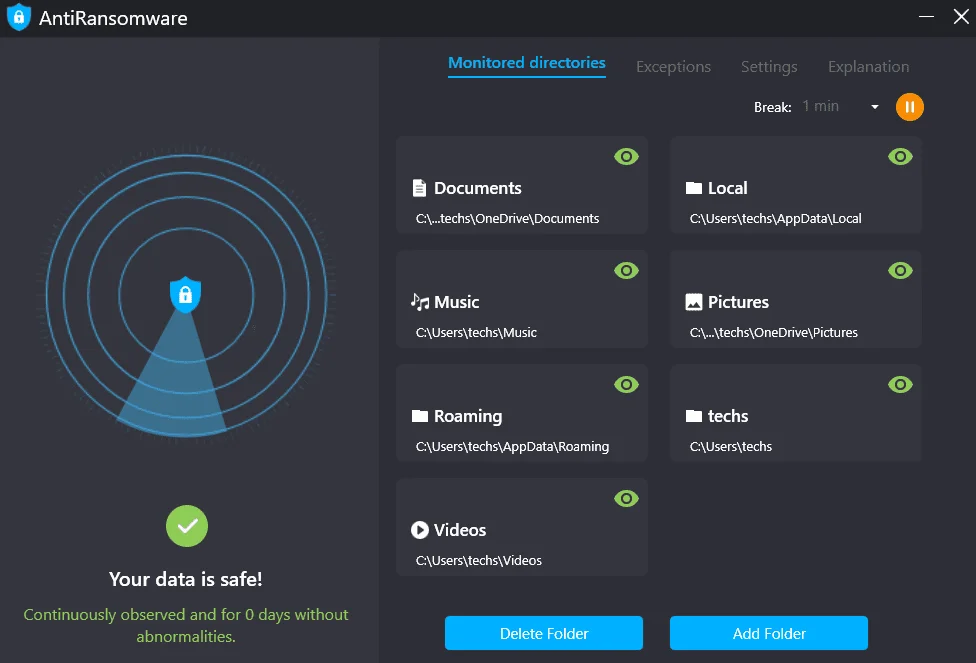This screenshot has height=663, width=976.
Task: Click the Videos play icon
Action: [420, 530]
